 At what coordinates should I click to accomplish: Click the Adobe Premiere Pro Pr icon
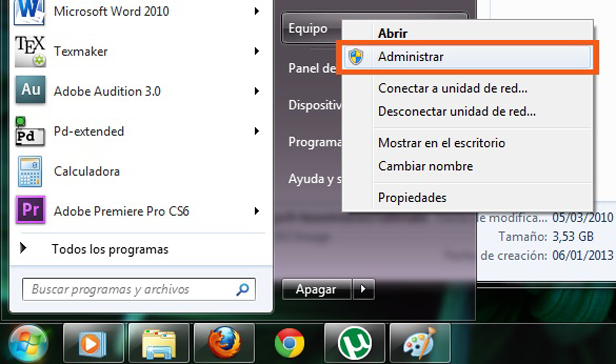pos(30,210)
